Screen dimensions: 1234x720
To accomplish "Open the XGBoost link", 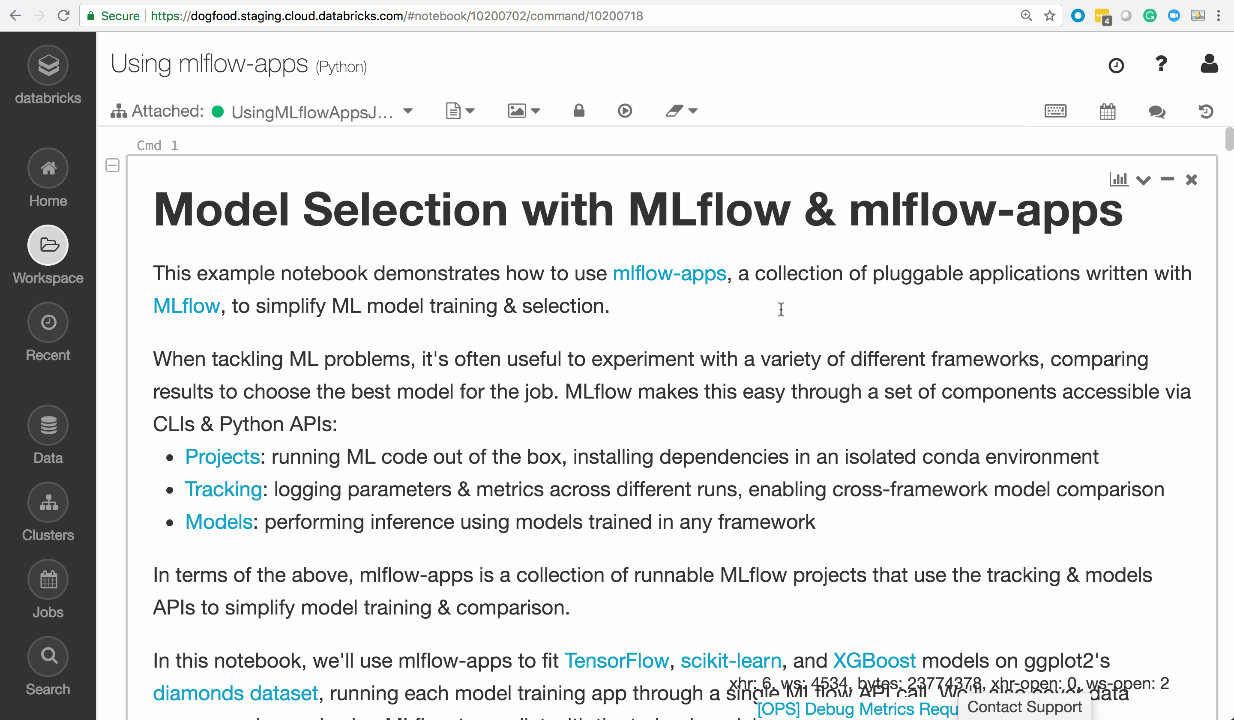I will point(874,661).
